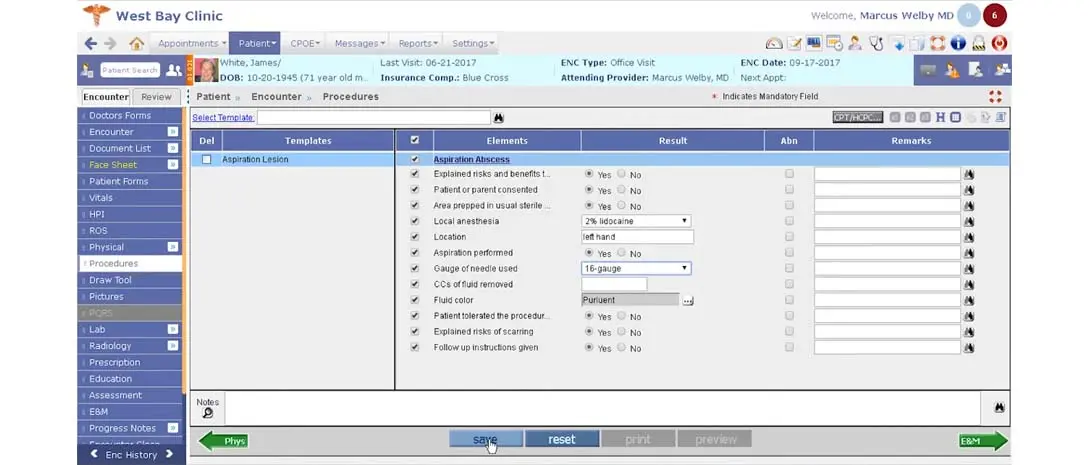Viewport: 1089px width, 465px height.
Task: Check the Abn box for Location row
Action: tap(789, 237)
